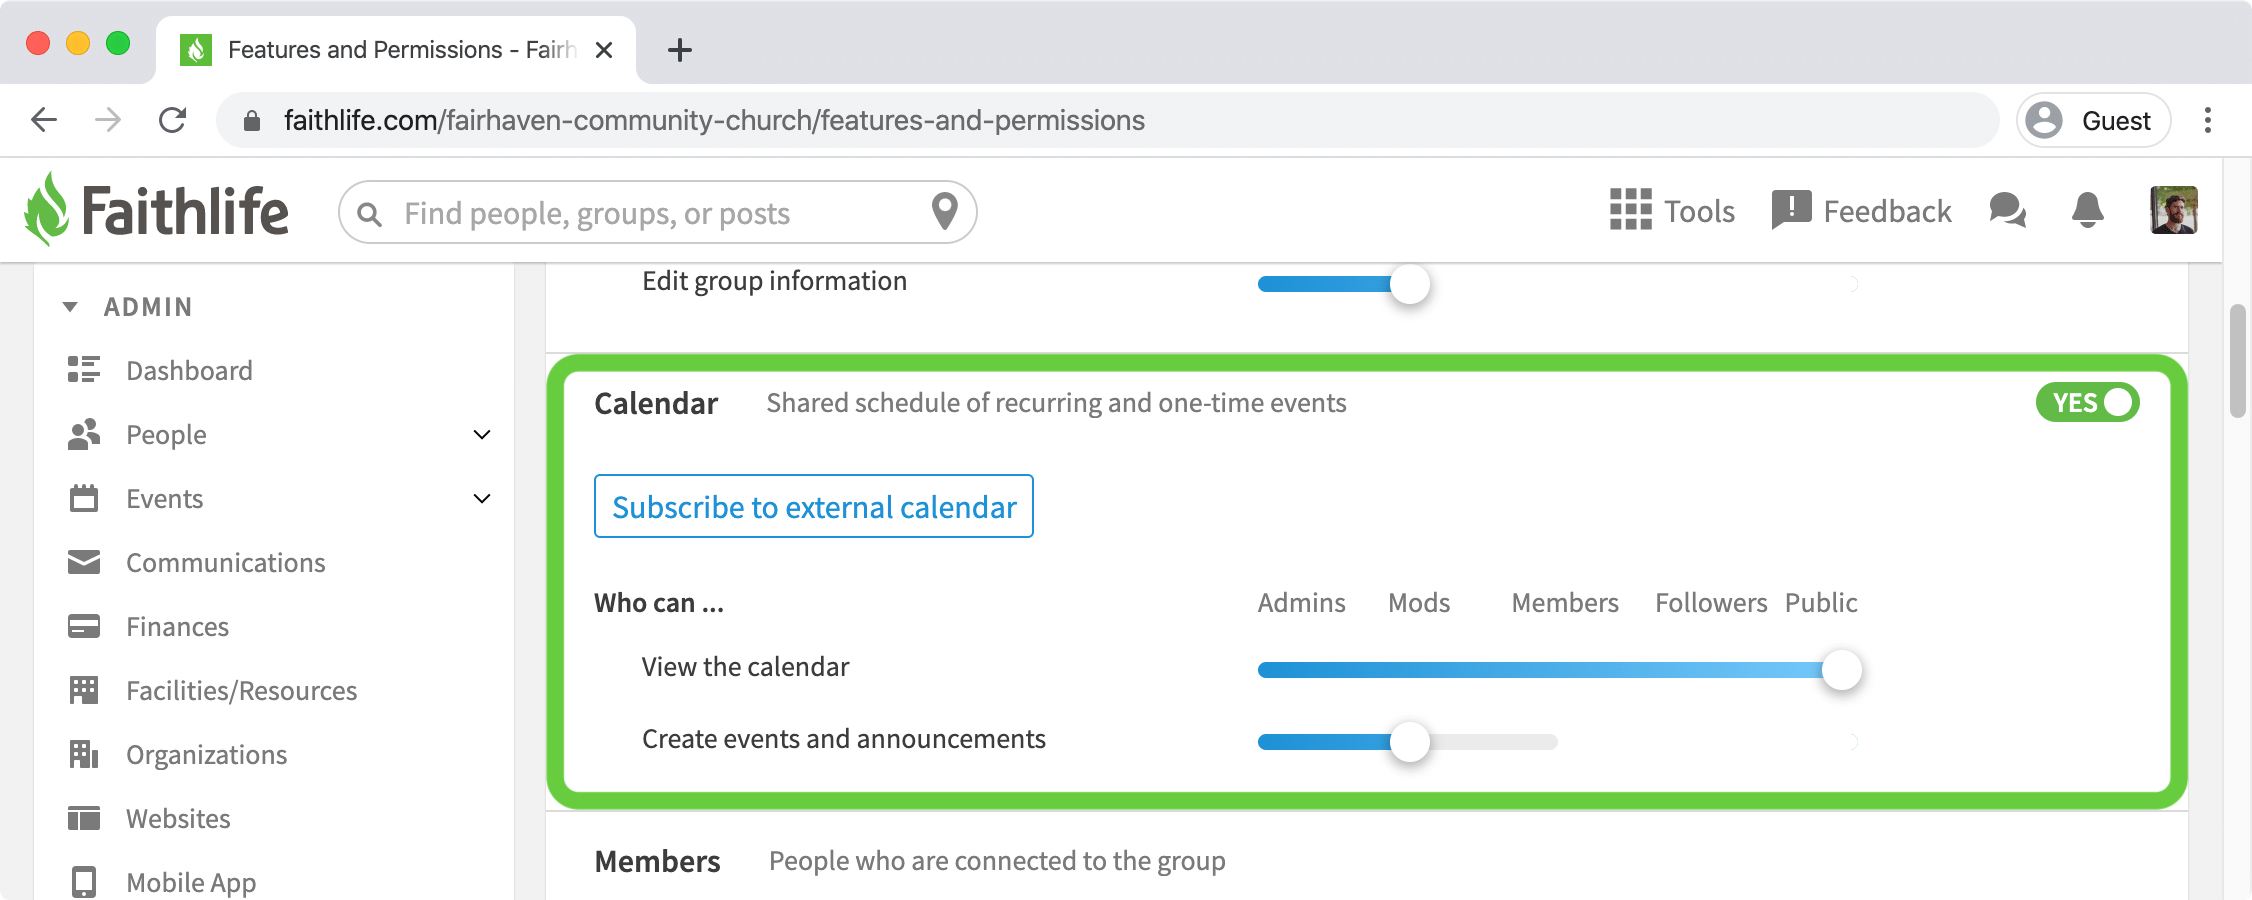Click the Events menu label

[164, 498]
